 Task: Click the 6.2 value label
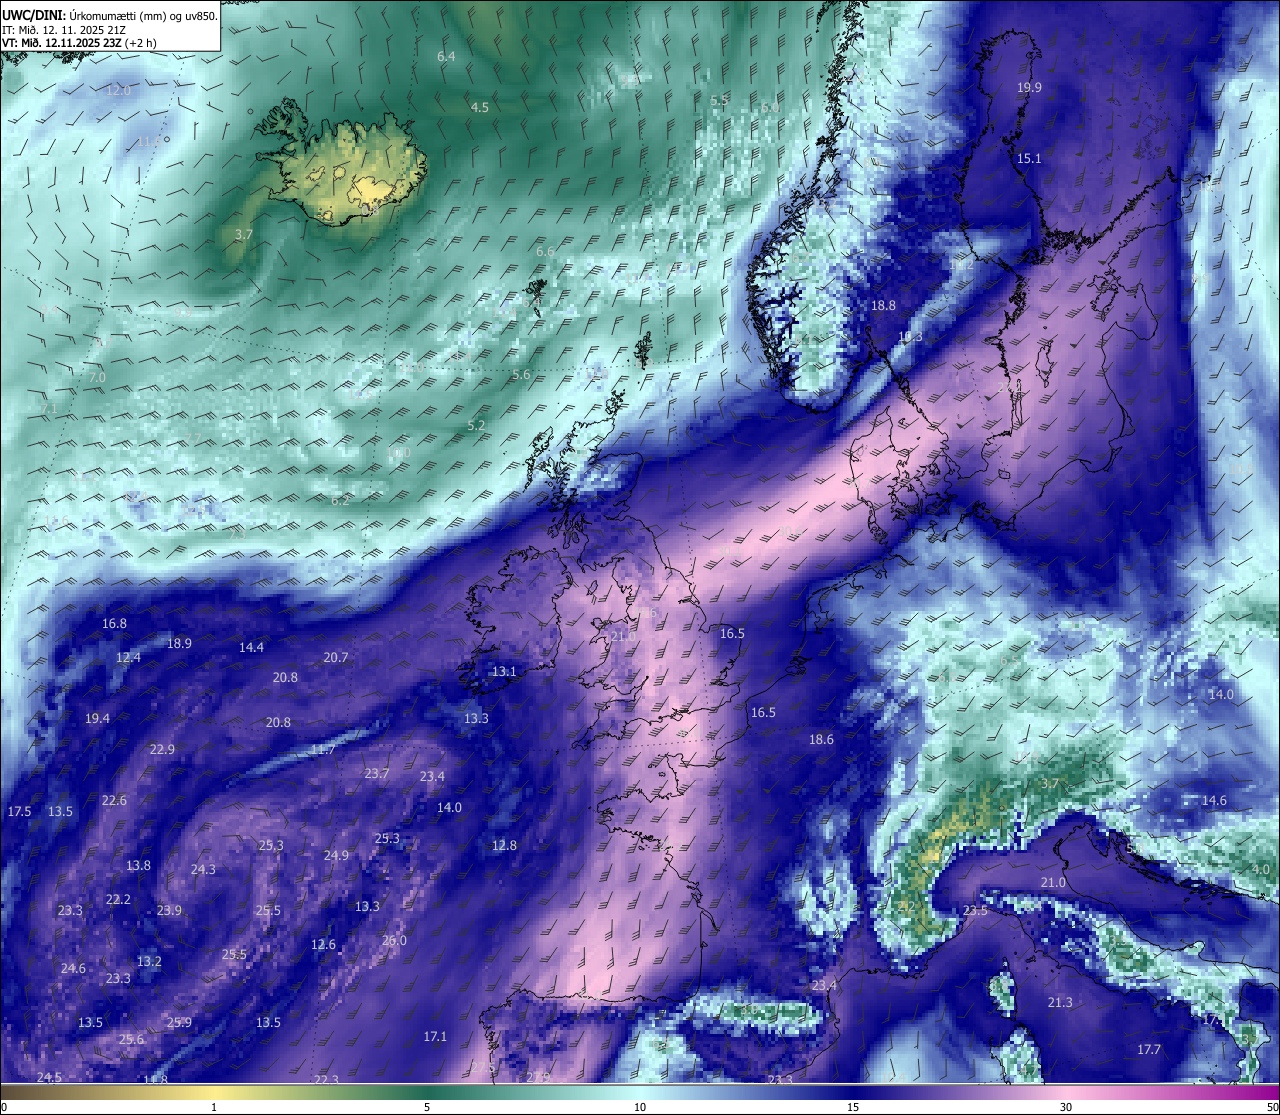(340, 501)
